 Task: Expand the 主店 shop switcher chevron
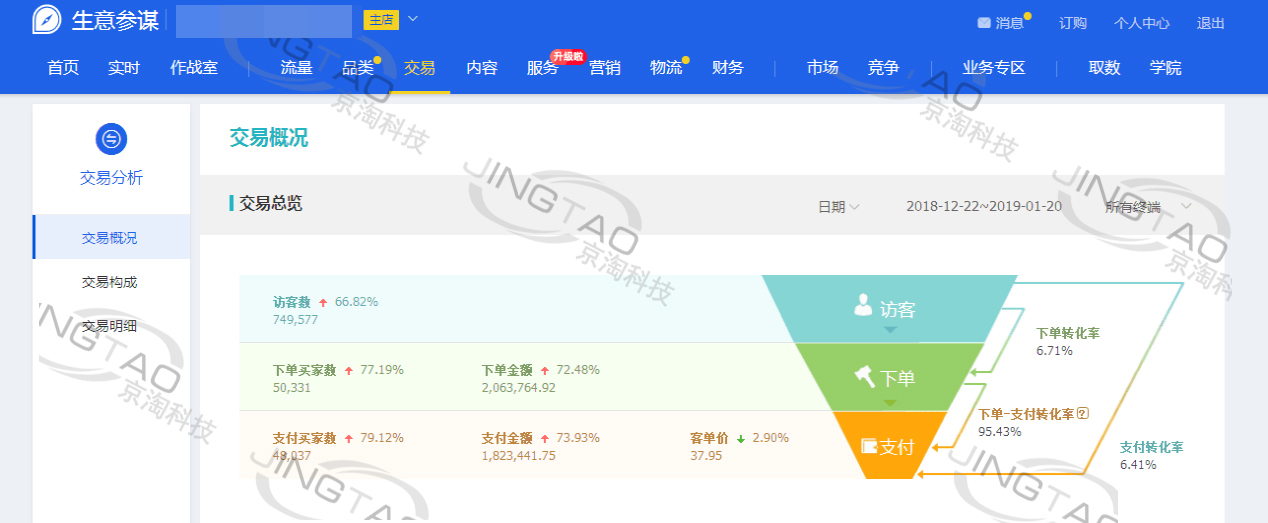[413, 19]
